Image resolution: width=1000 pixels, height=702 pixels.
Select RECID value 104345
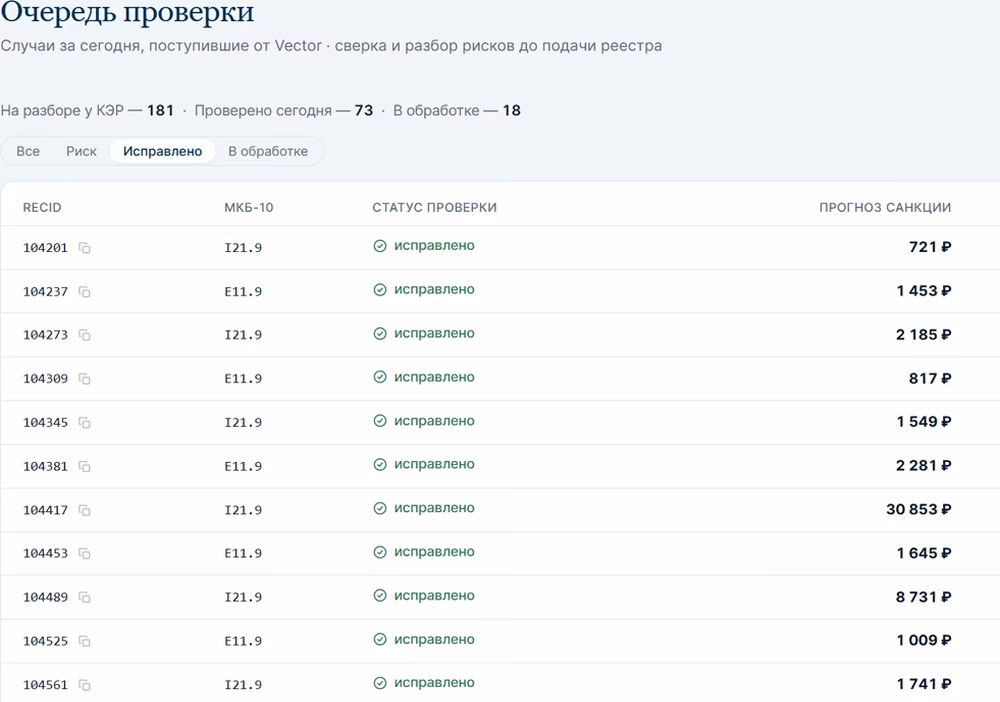(45, 423)
